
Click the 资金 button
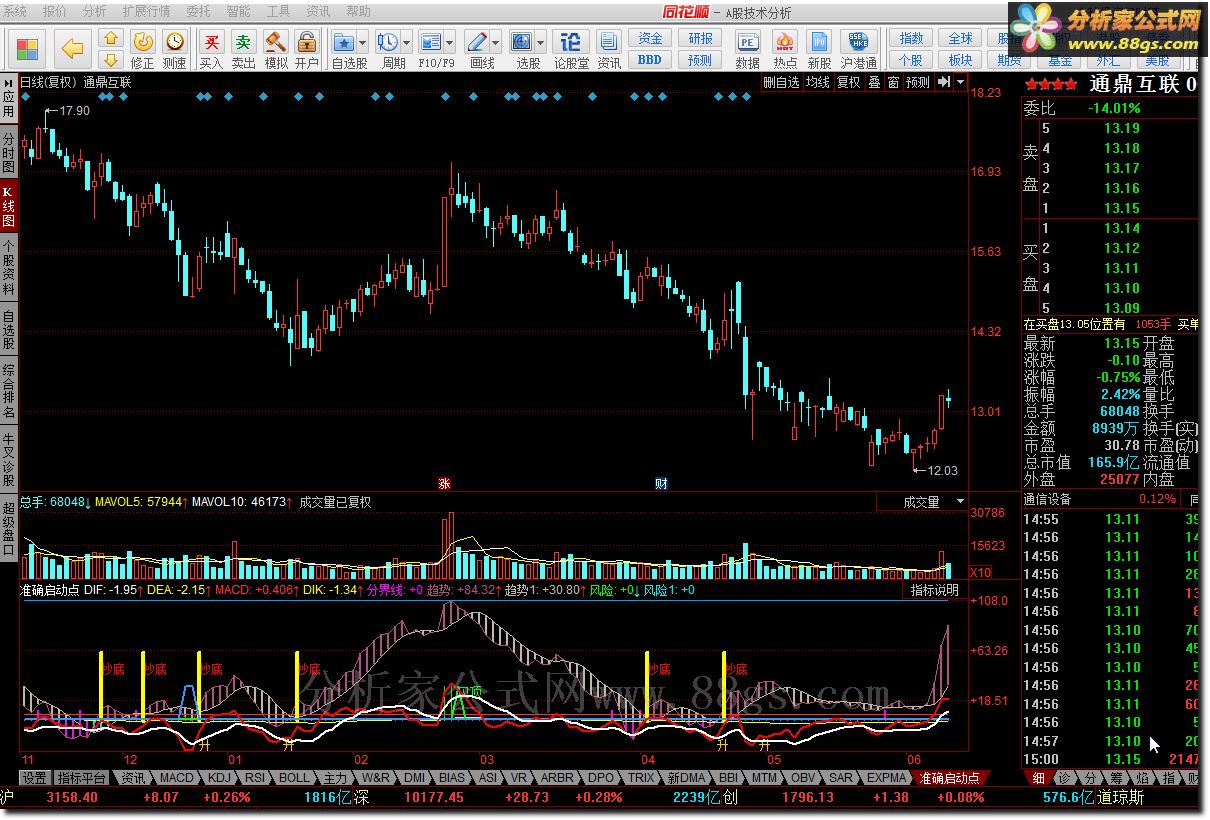point(650,38)
